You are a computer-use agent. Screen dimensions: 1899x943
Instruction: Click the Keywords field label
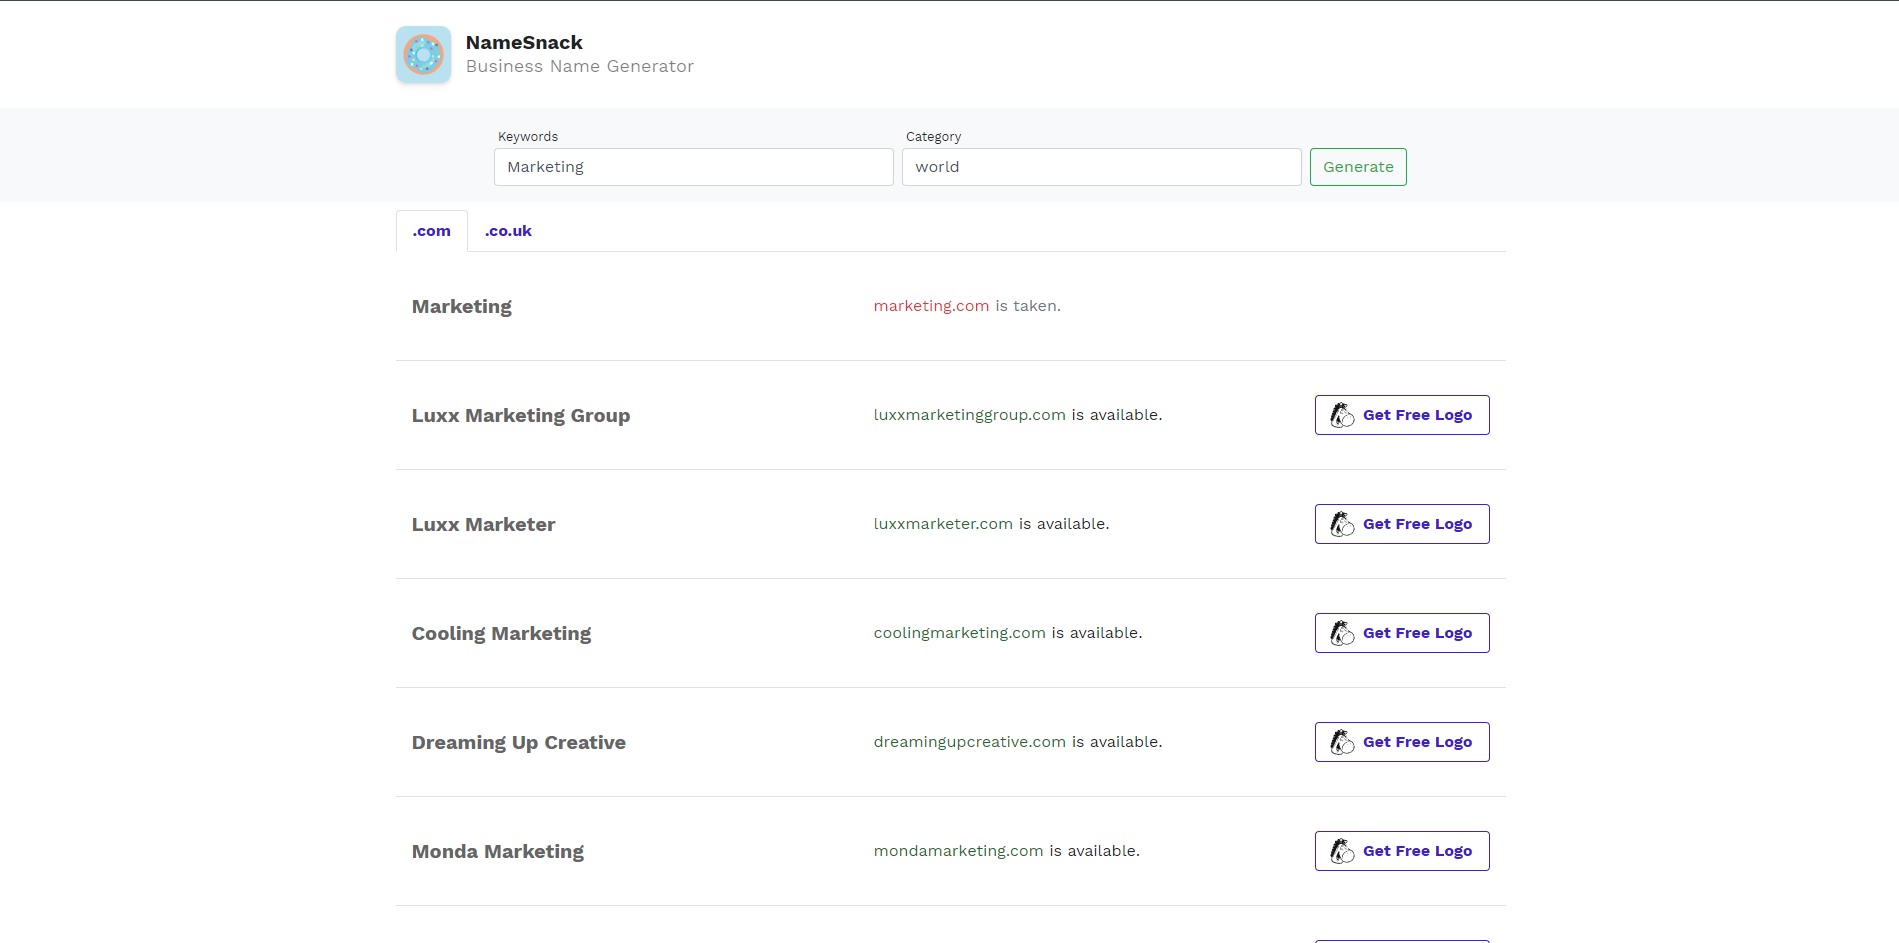[528, 137]
